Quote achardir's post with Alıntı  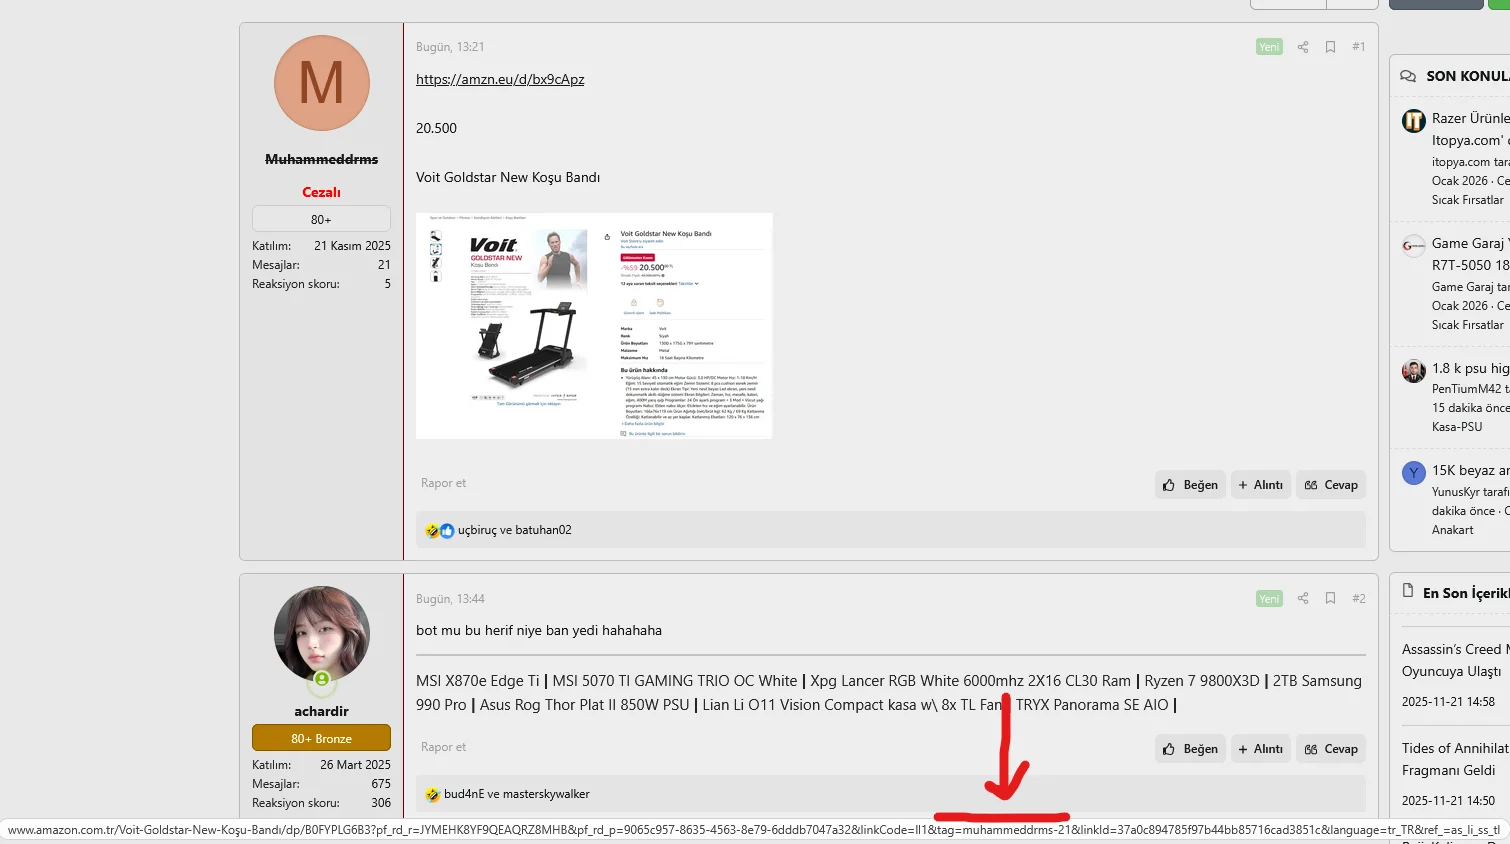tap(1261, 749)
